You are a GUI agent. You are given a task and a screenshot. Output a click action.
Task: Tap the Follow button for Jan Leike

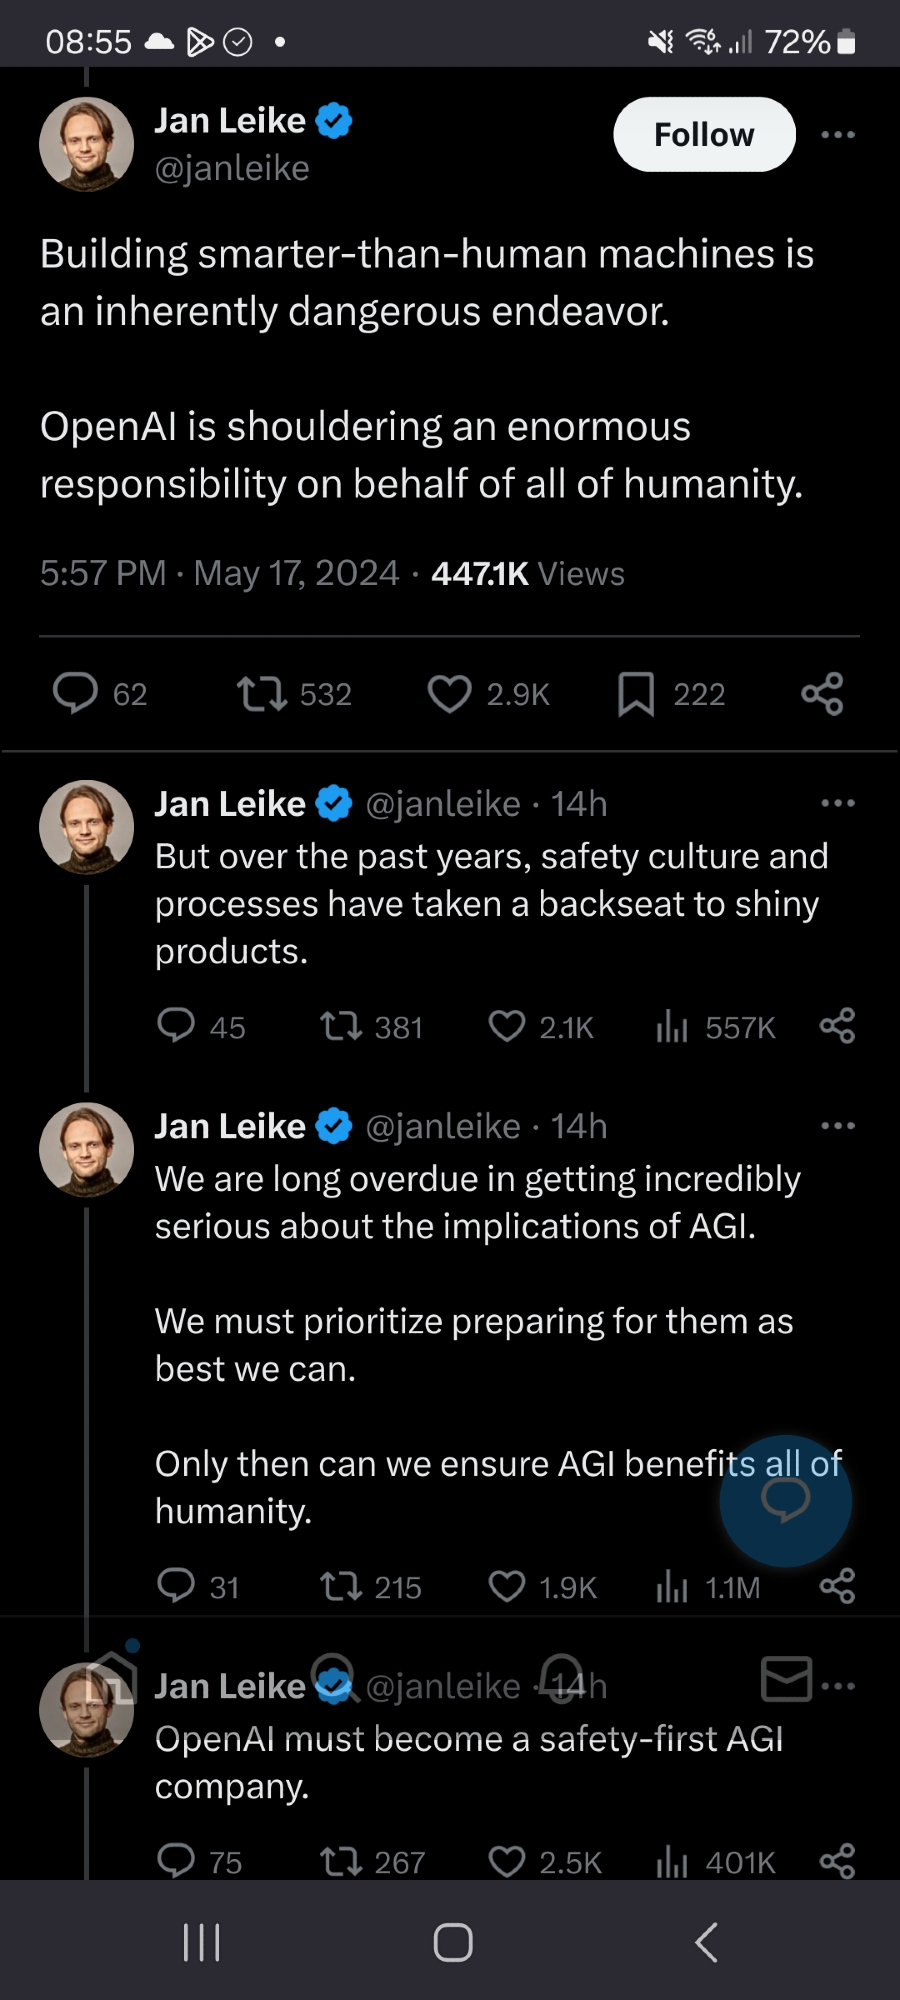pos(704,134)
